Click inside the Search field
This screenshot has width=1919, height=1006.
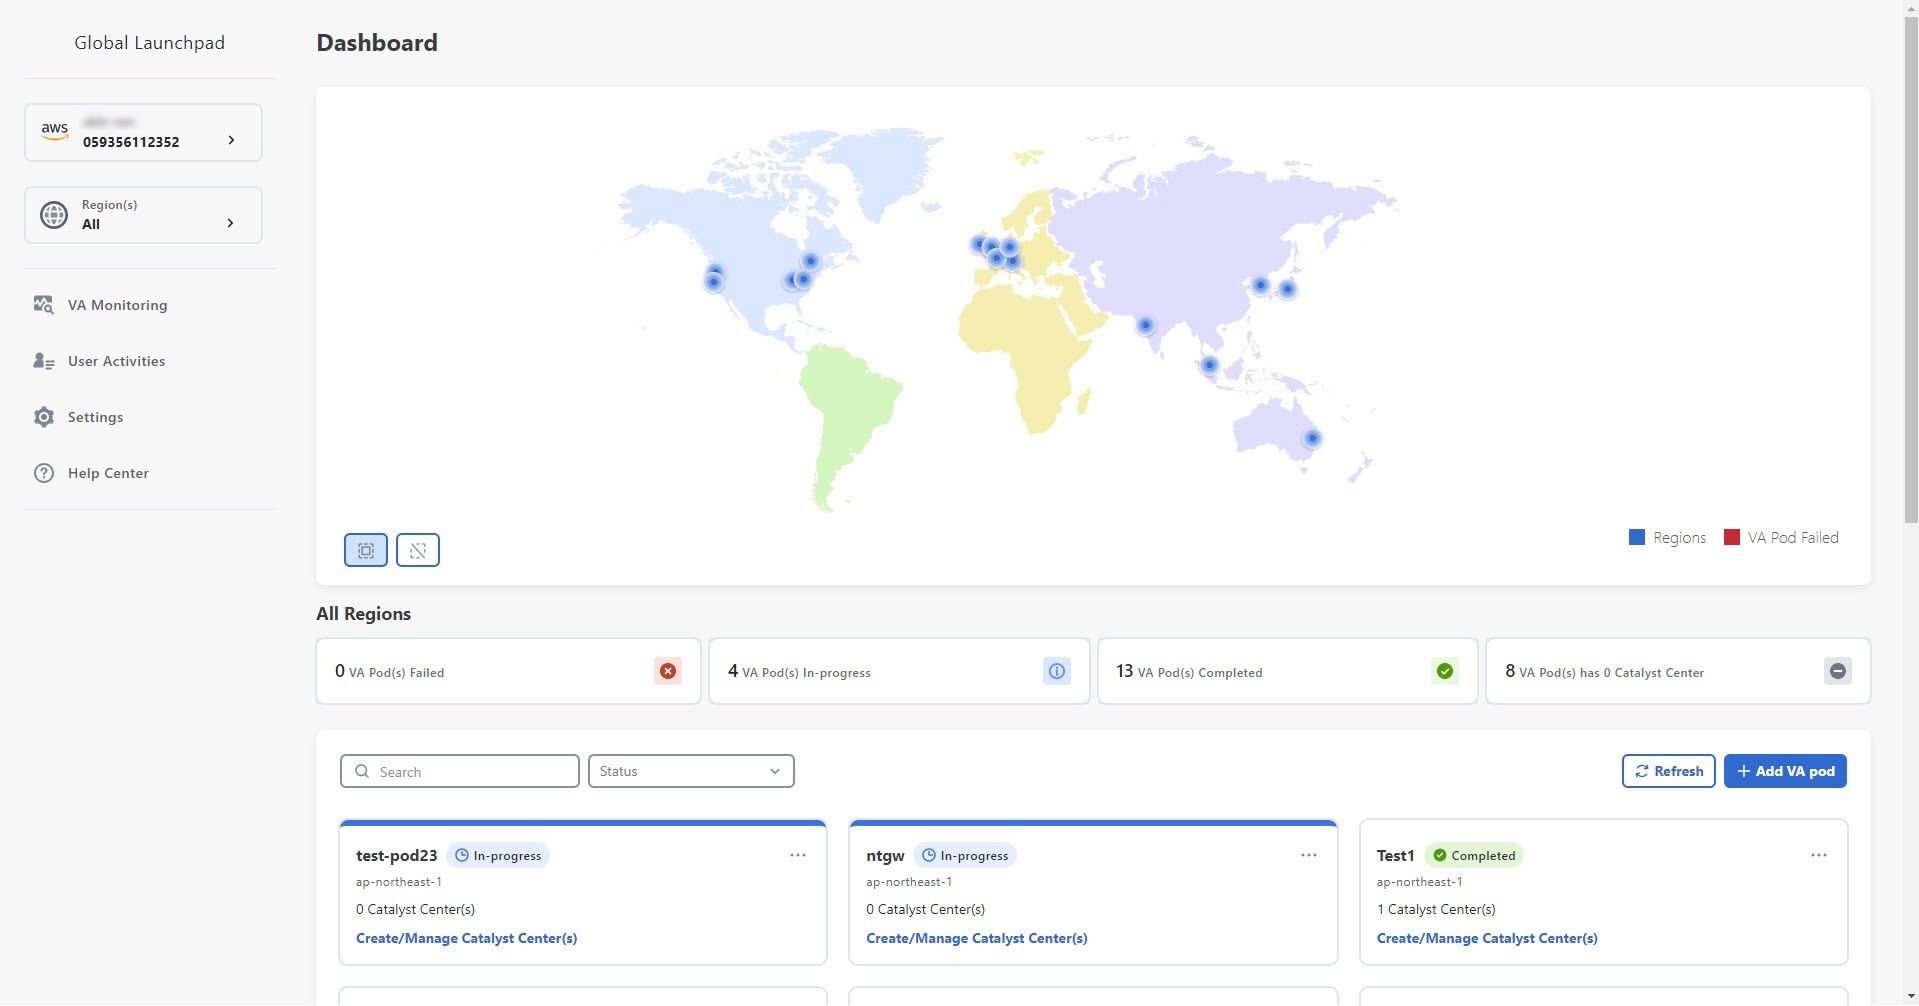pos(458,771)
